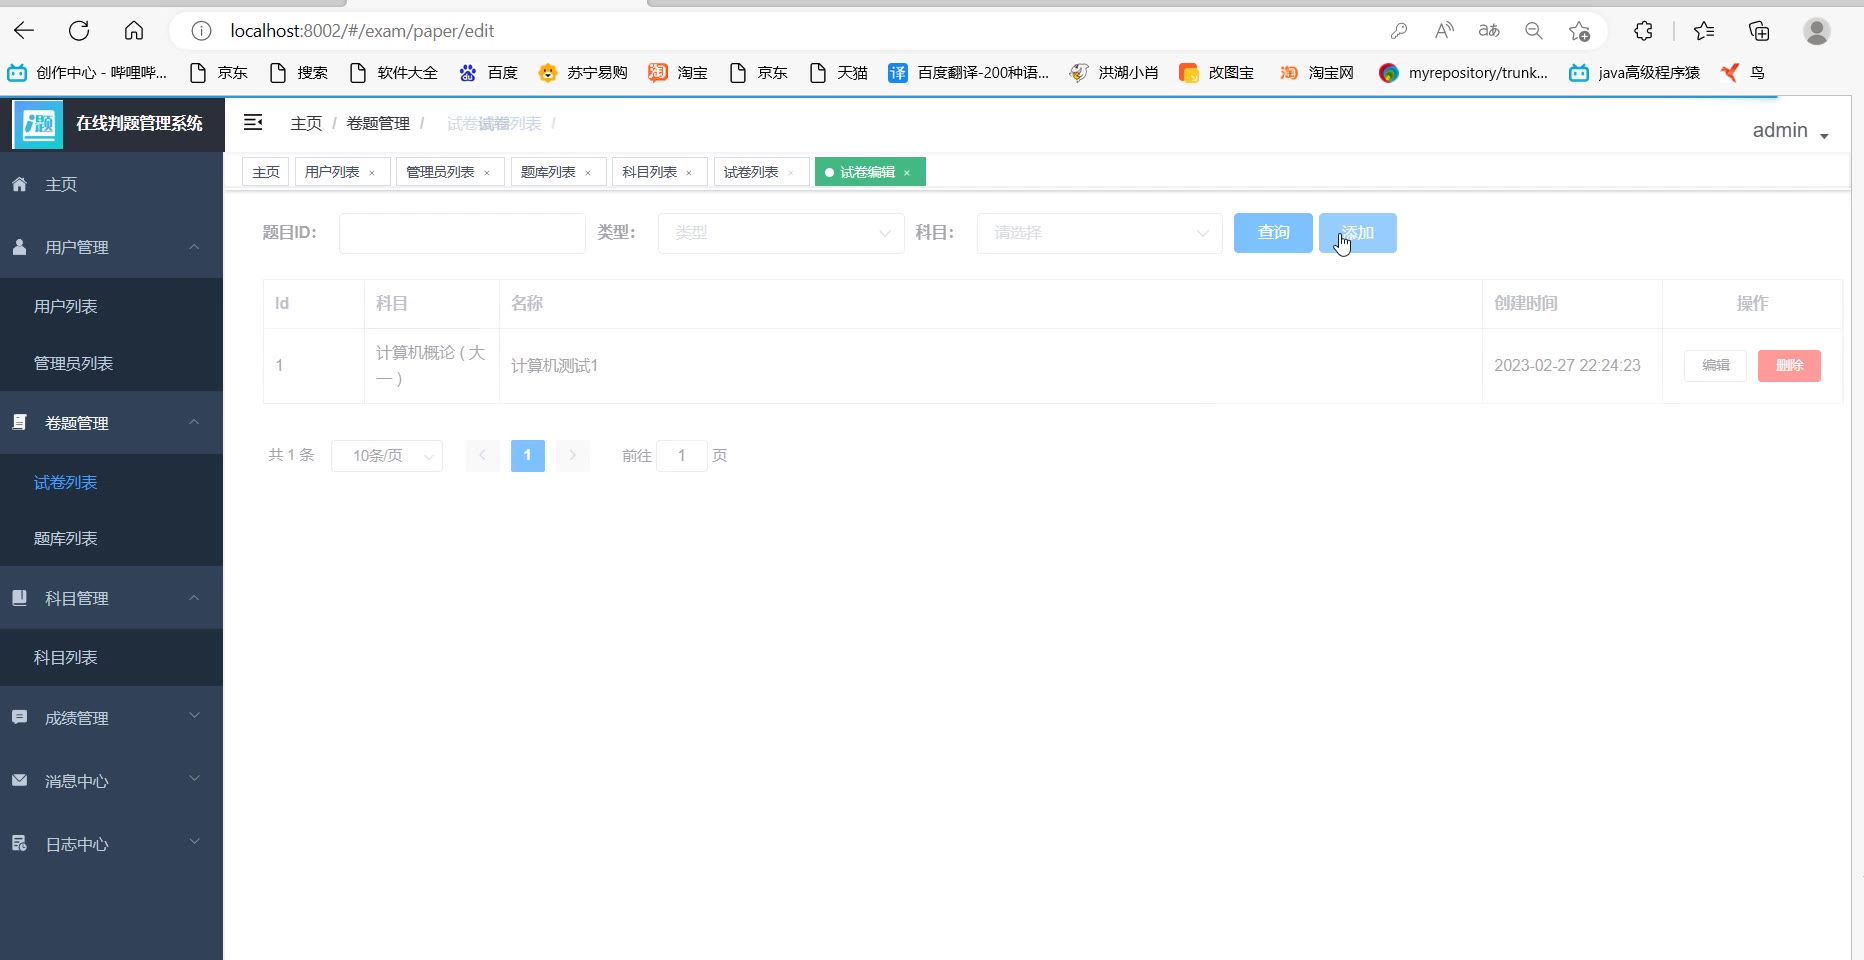Click the home icon beside 主页 in sidebar
The image size is (1864, 960).
tap(19, 184)
